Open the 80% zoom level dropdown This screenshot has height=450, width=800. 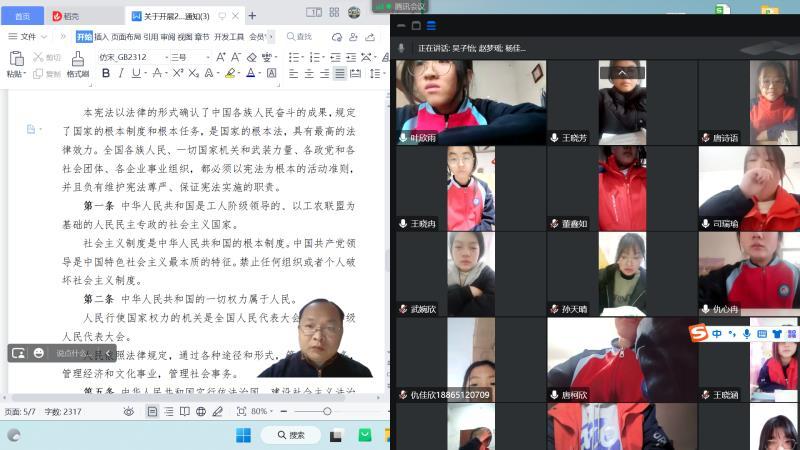(x=259, y=411)
